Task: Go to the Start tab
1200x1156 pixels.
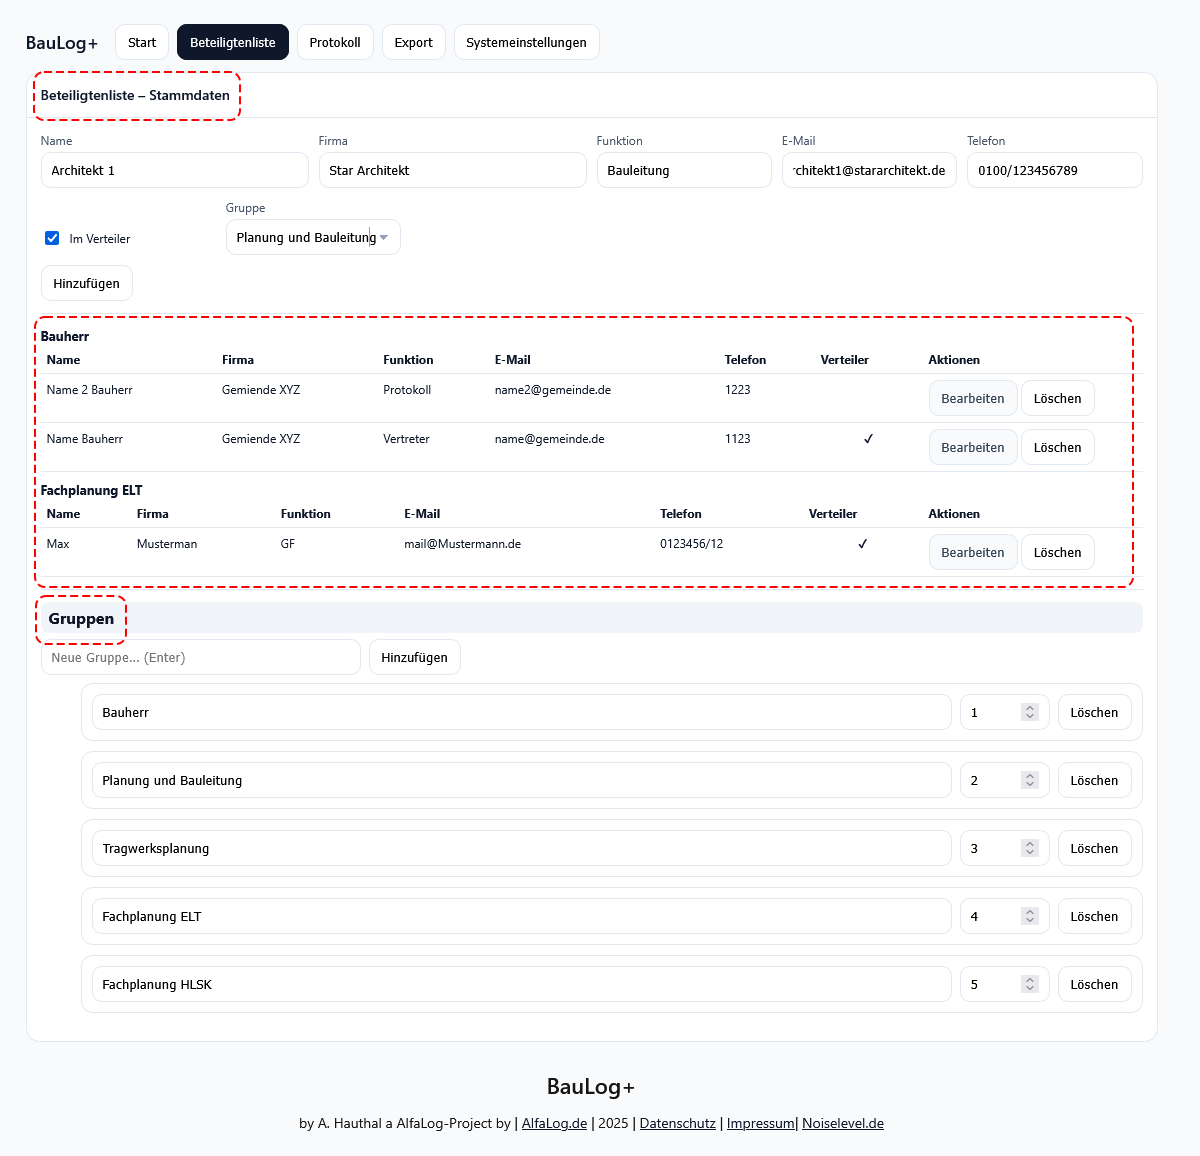Action: coord(142,43)
